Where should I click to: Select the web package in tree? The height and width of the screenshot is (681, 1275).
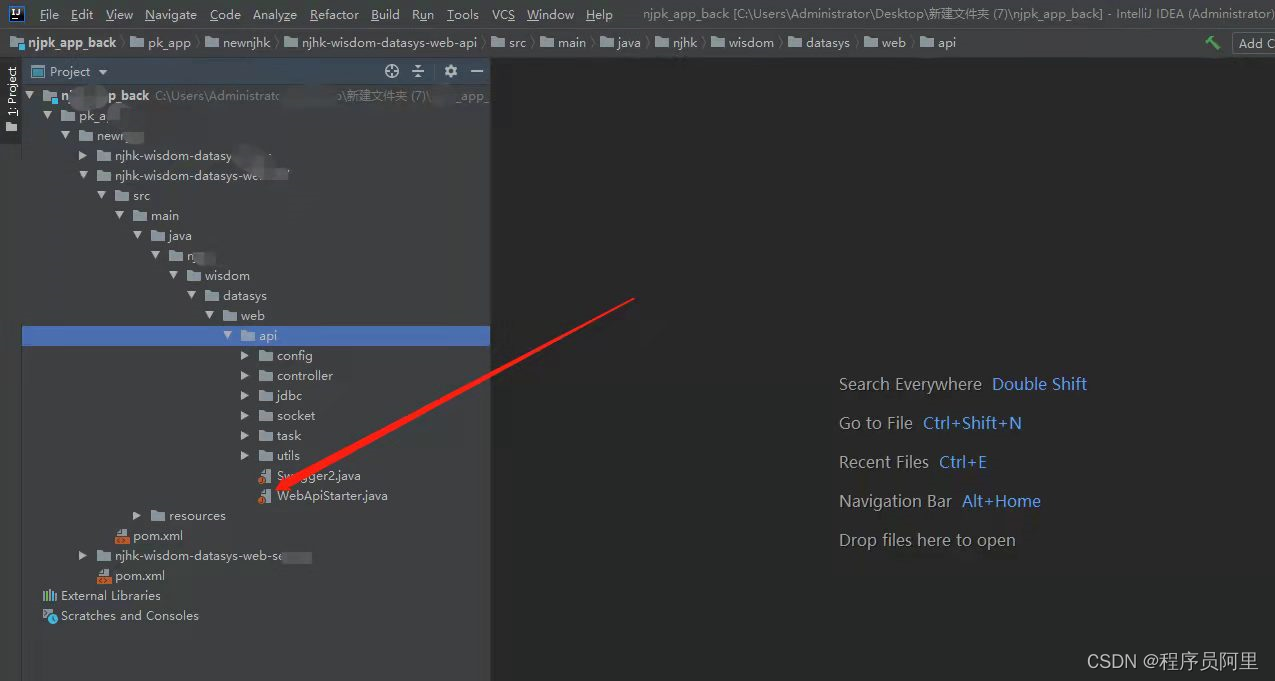253,316
